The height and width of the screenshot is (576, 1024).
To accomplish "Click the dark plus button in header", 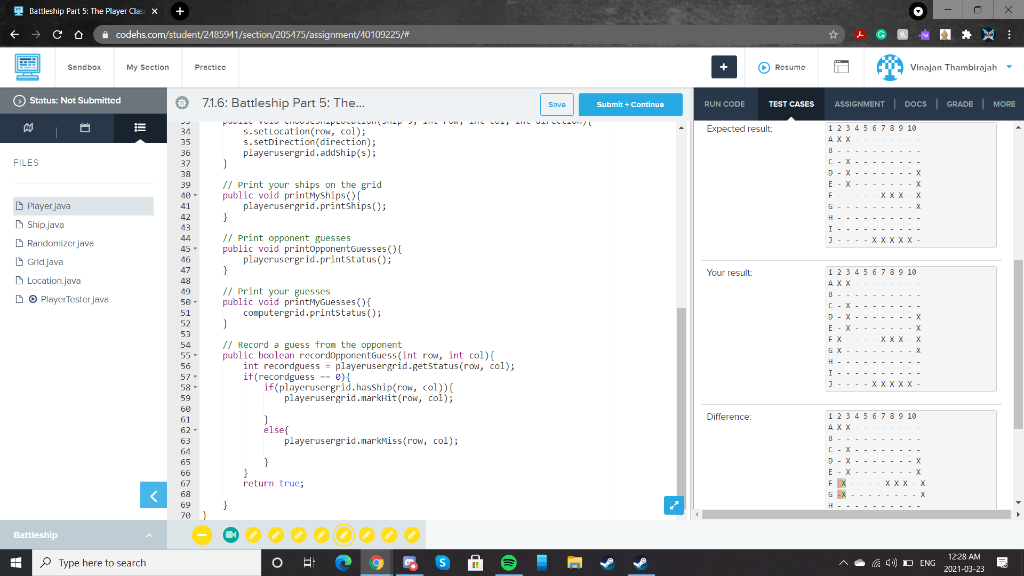I will [x=724, y=67].
